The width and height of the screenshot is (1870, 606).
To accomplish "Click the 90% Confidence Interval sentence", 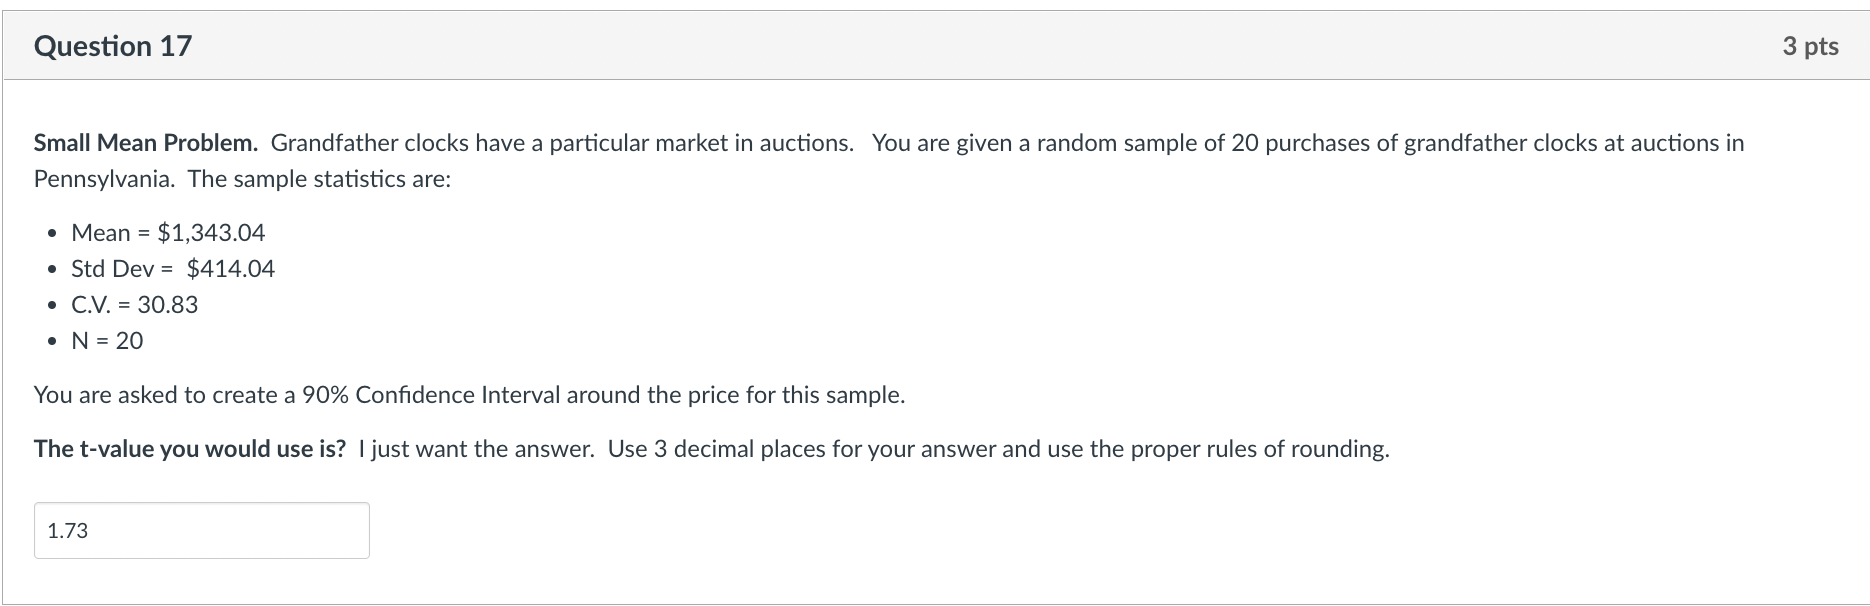I will (x=469, y=395).
